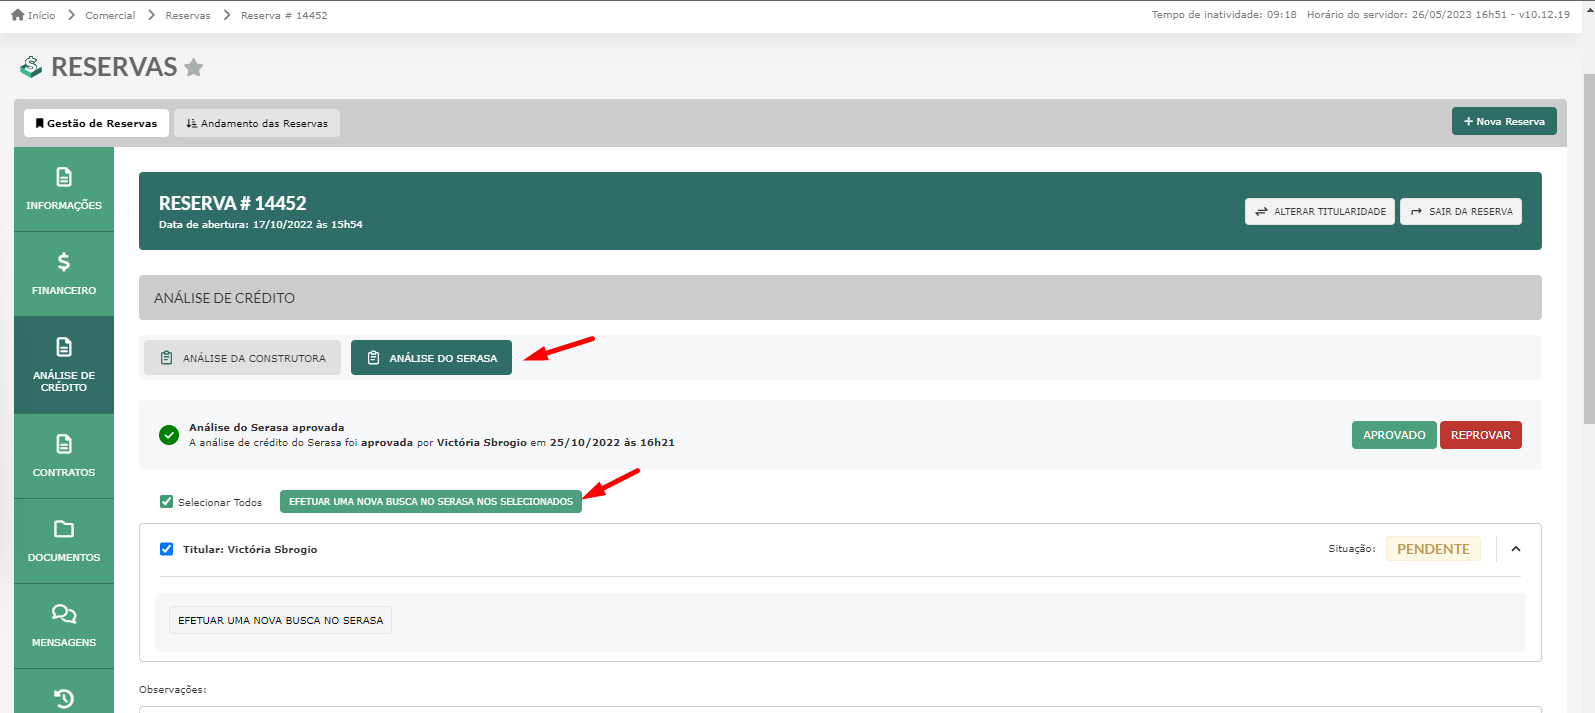Uncheck Titular Victória Sbrogio checkbox
Screen dimensions: 1595x713
coord(166,549)
